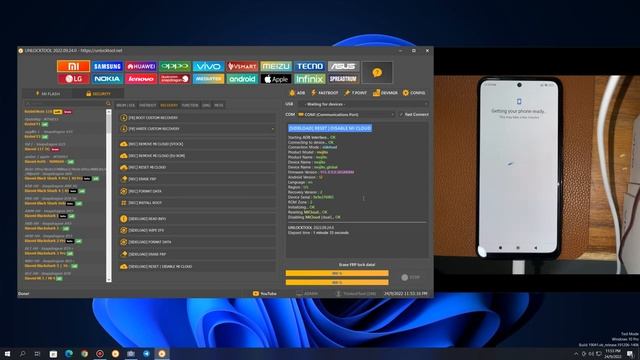
Task: Open Google Chrome from the taskbar
Action: 84,353
